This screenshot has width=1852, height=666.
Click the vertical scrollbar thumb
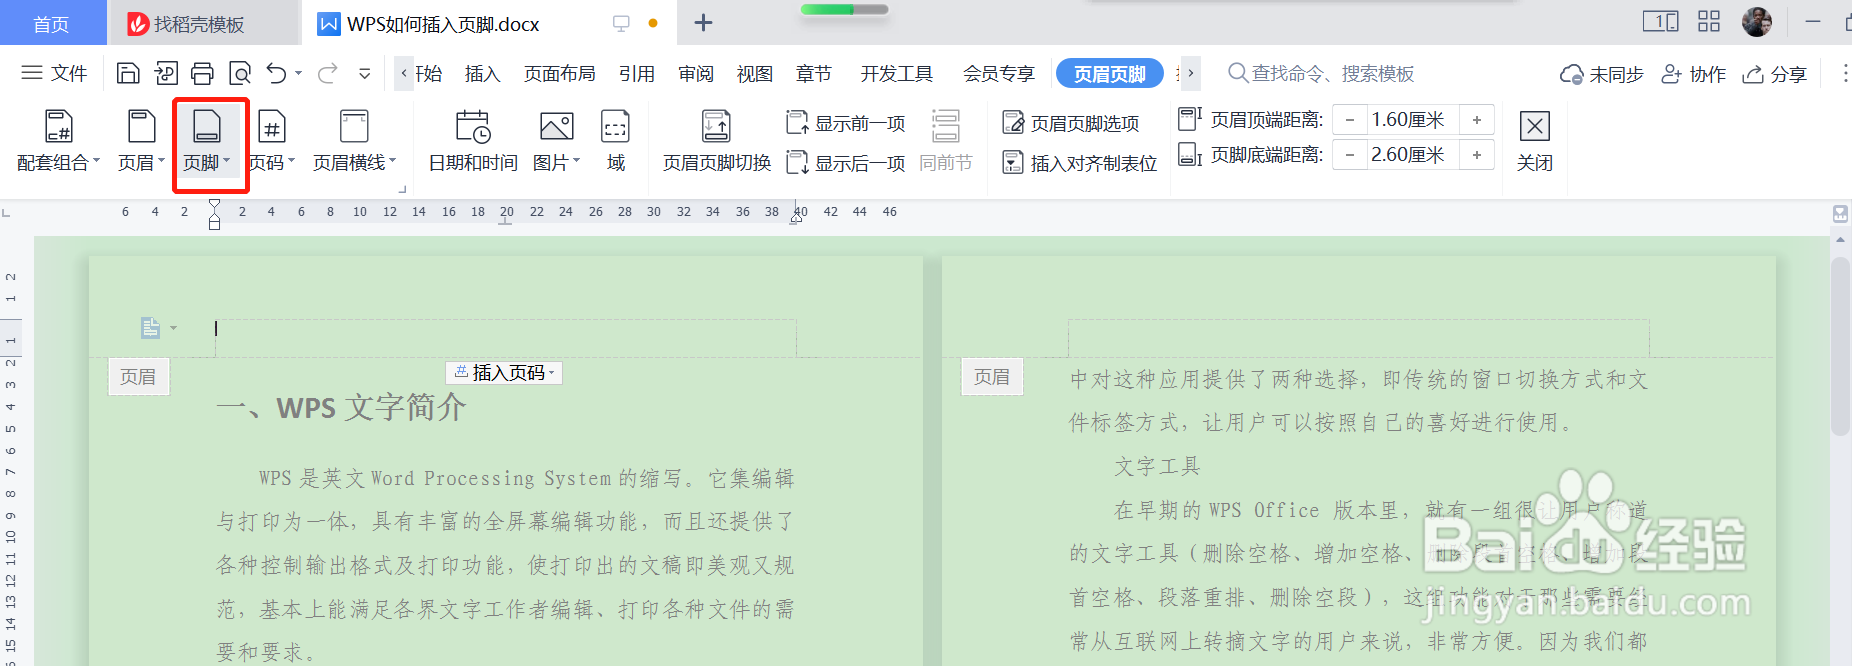1840,345
